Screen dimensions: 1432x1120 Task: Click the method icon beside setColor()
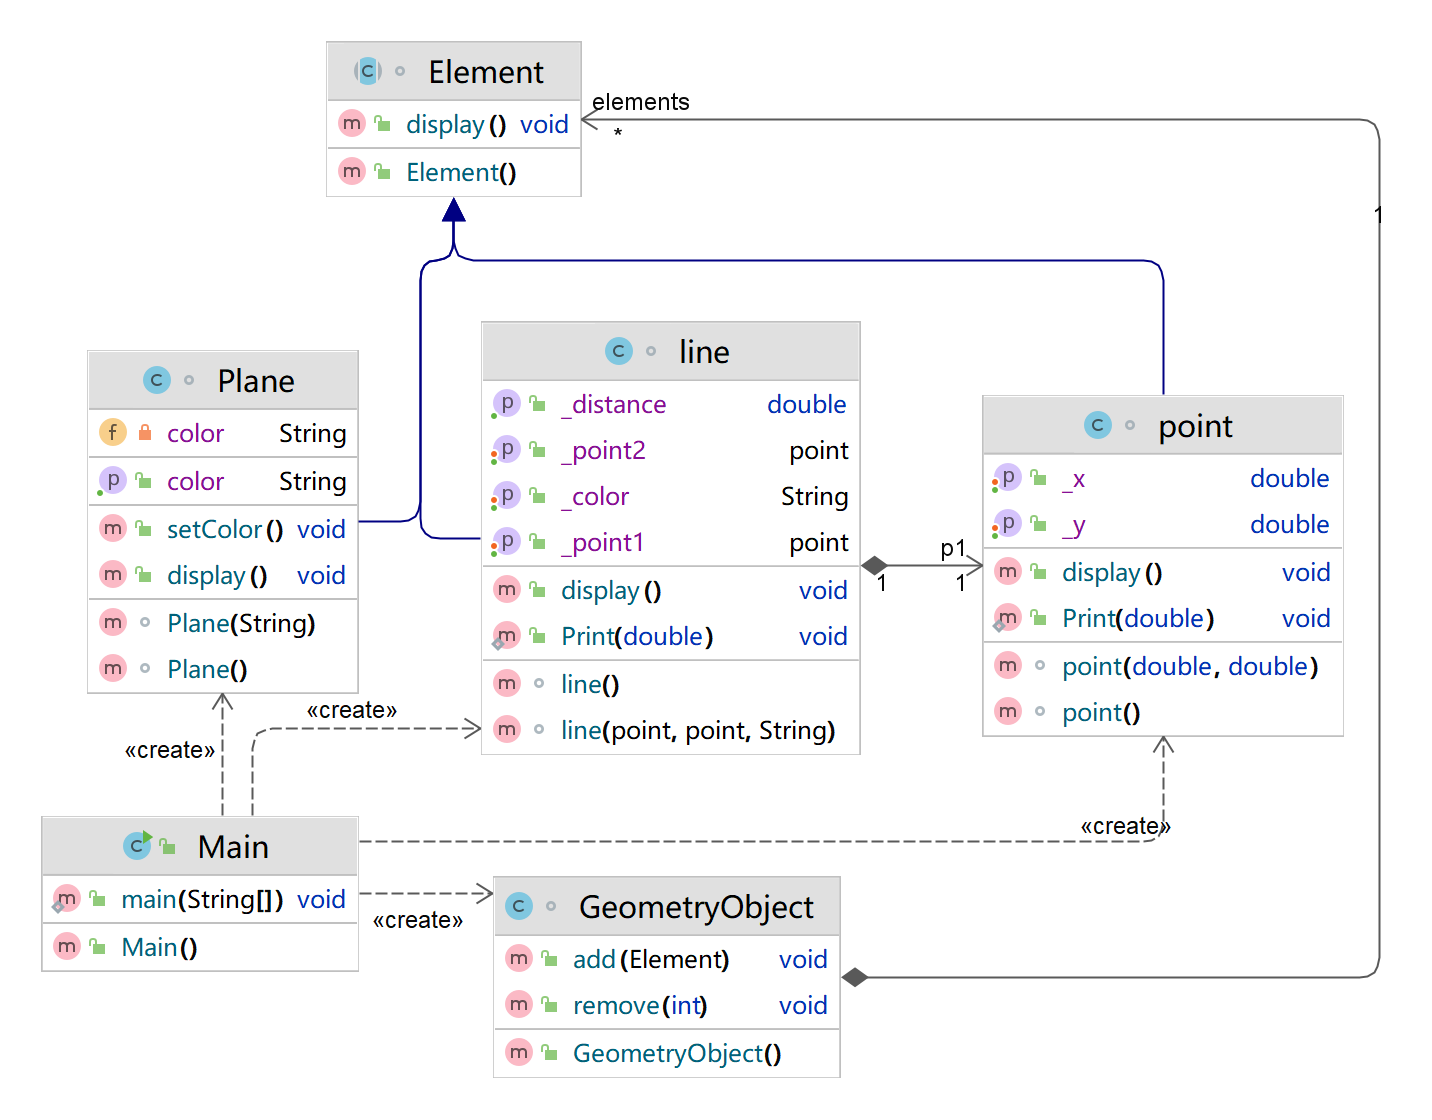112,529
